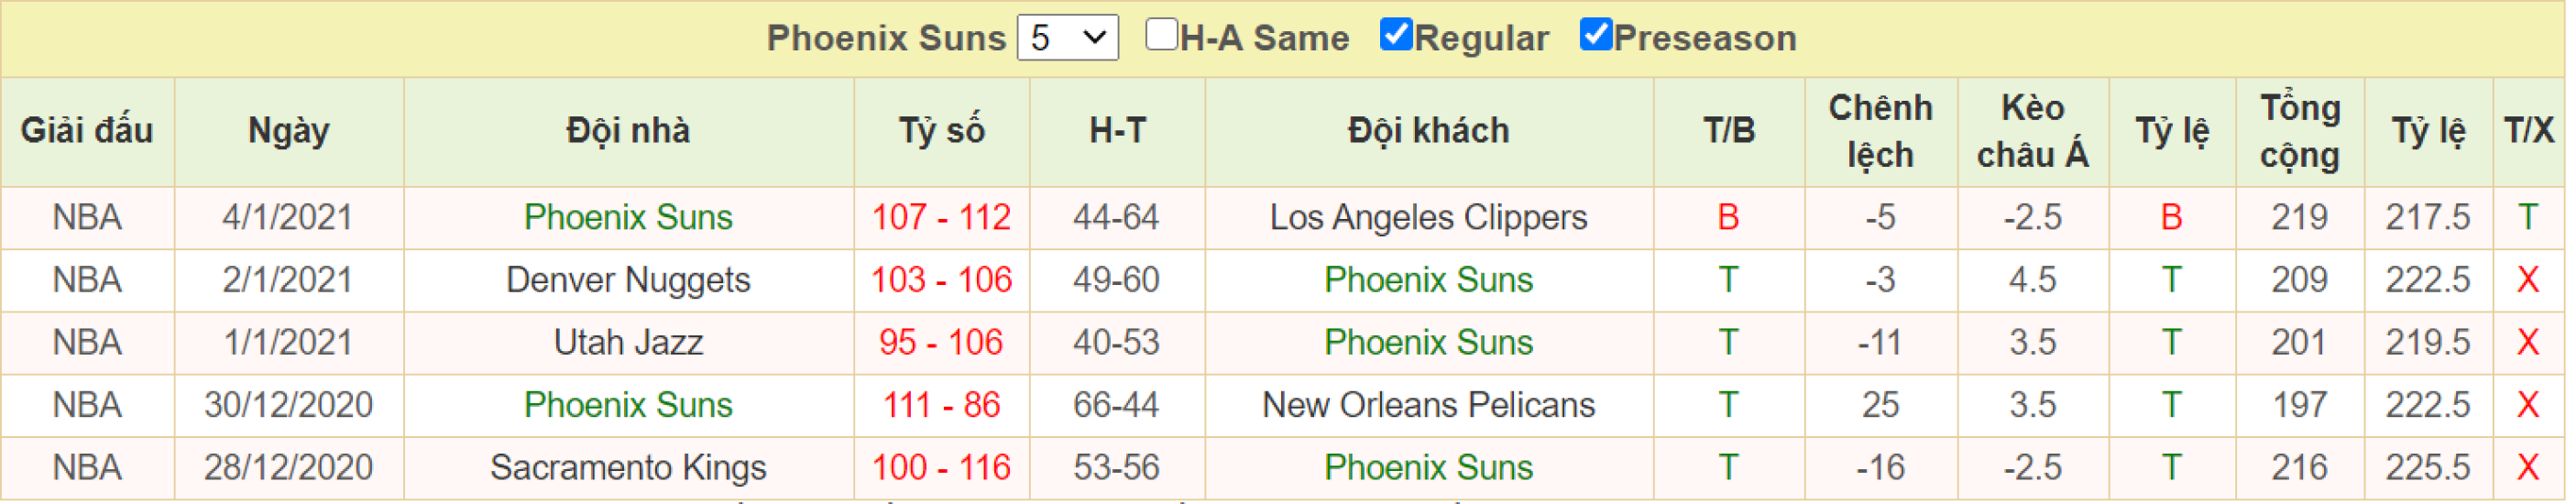Open the 107 - 112 score link
Image resolution: width=2576 pixels, height=504 pixels.
click(x=941, y=217)
